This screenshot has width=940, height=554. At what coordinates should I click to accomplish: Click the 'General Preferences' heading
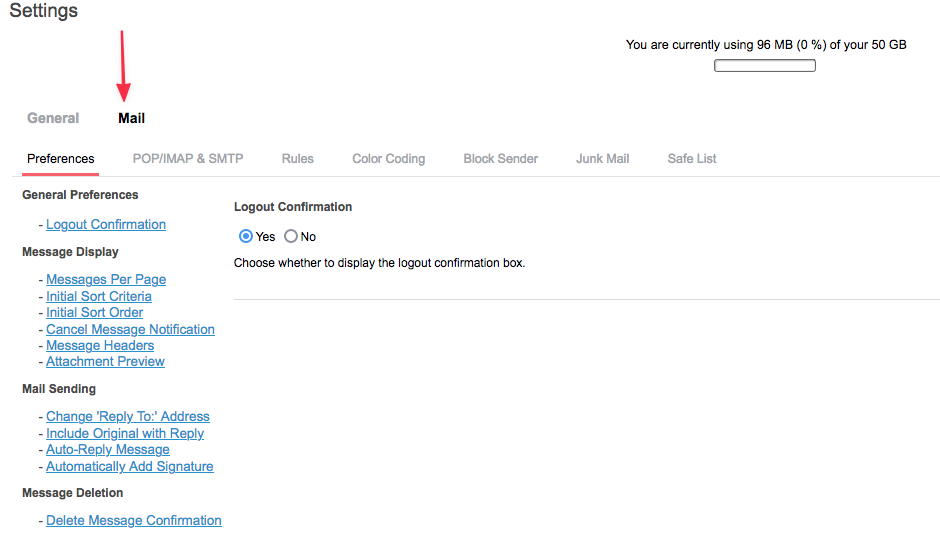[80, 195]
